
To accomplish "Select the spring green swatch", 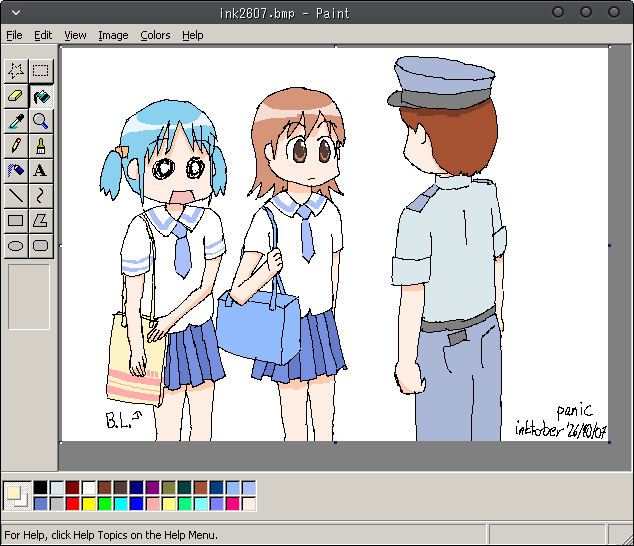I will tap(185, 504).
